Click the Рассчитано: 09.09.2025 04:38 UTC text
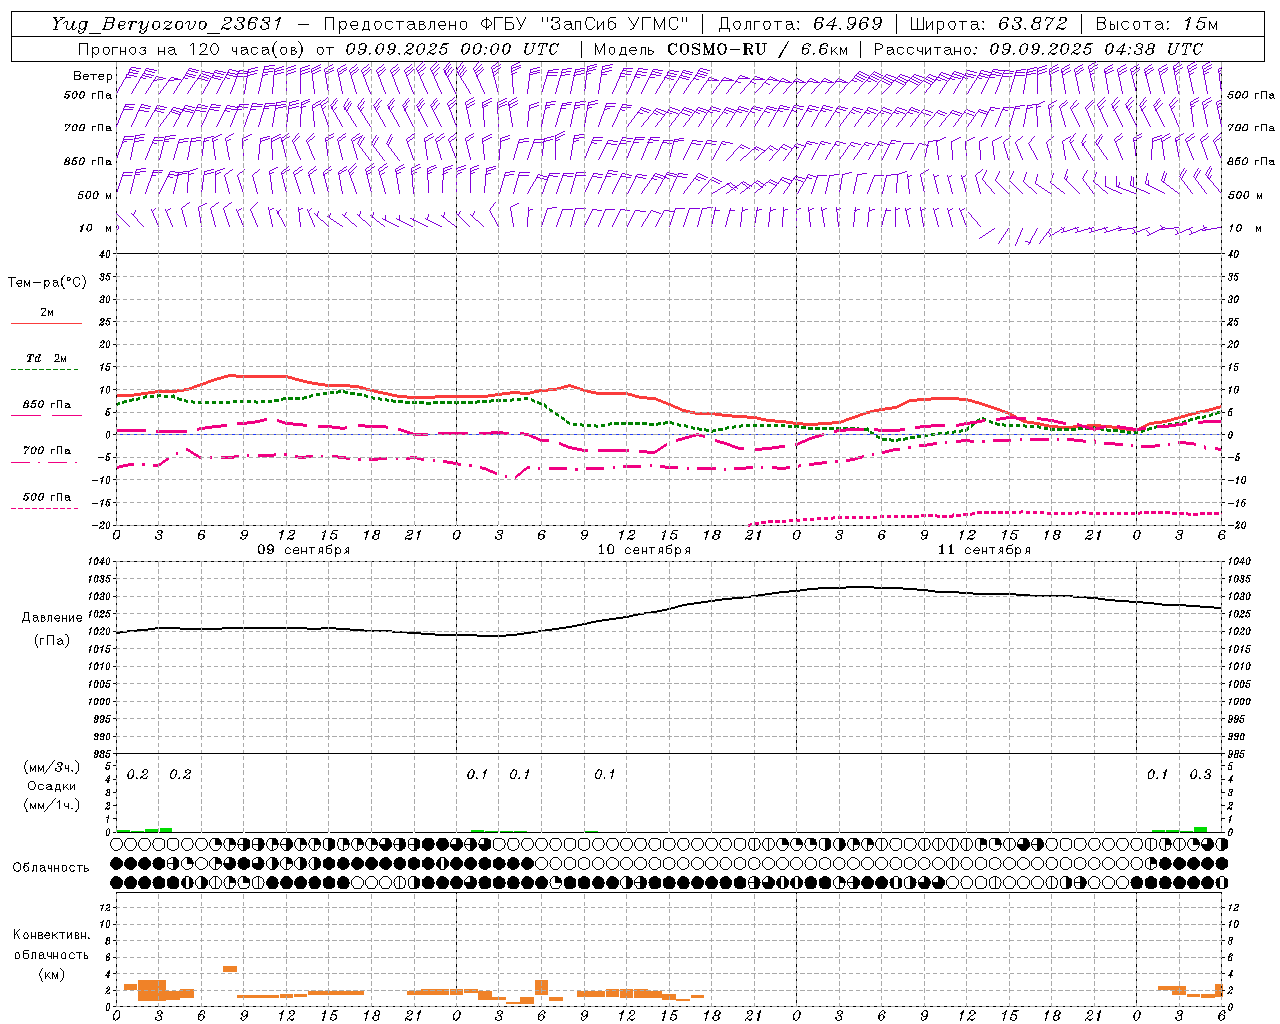Viewport: 1280px width, 1024px height. (x=1038, y=49)
